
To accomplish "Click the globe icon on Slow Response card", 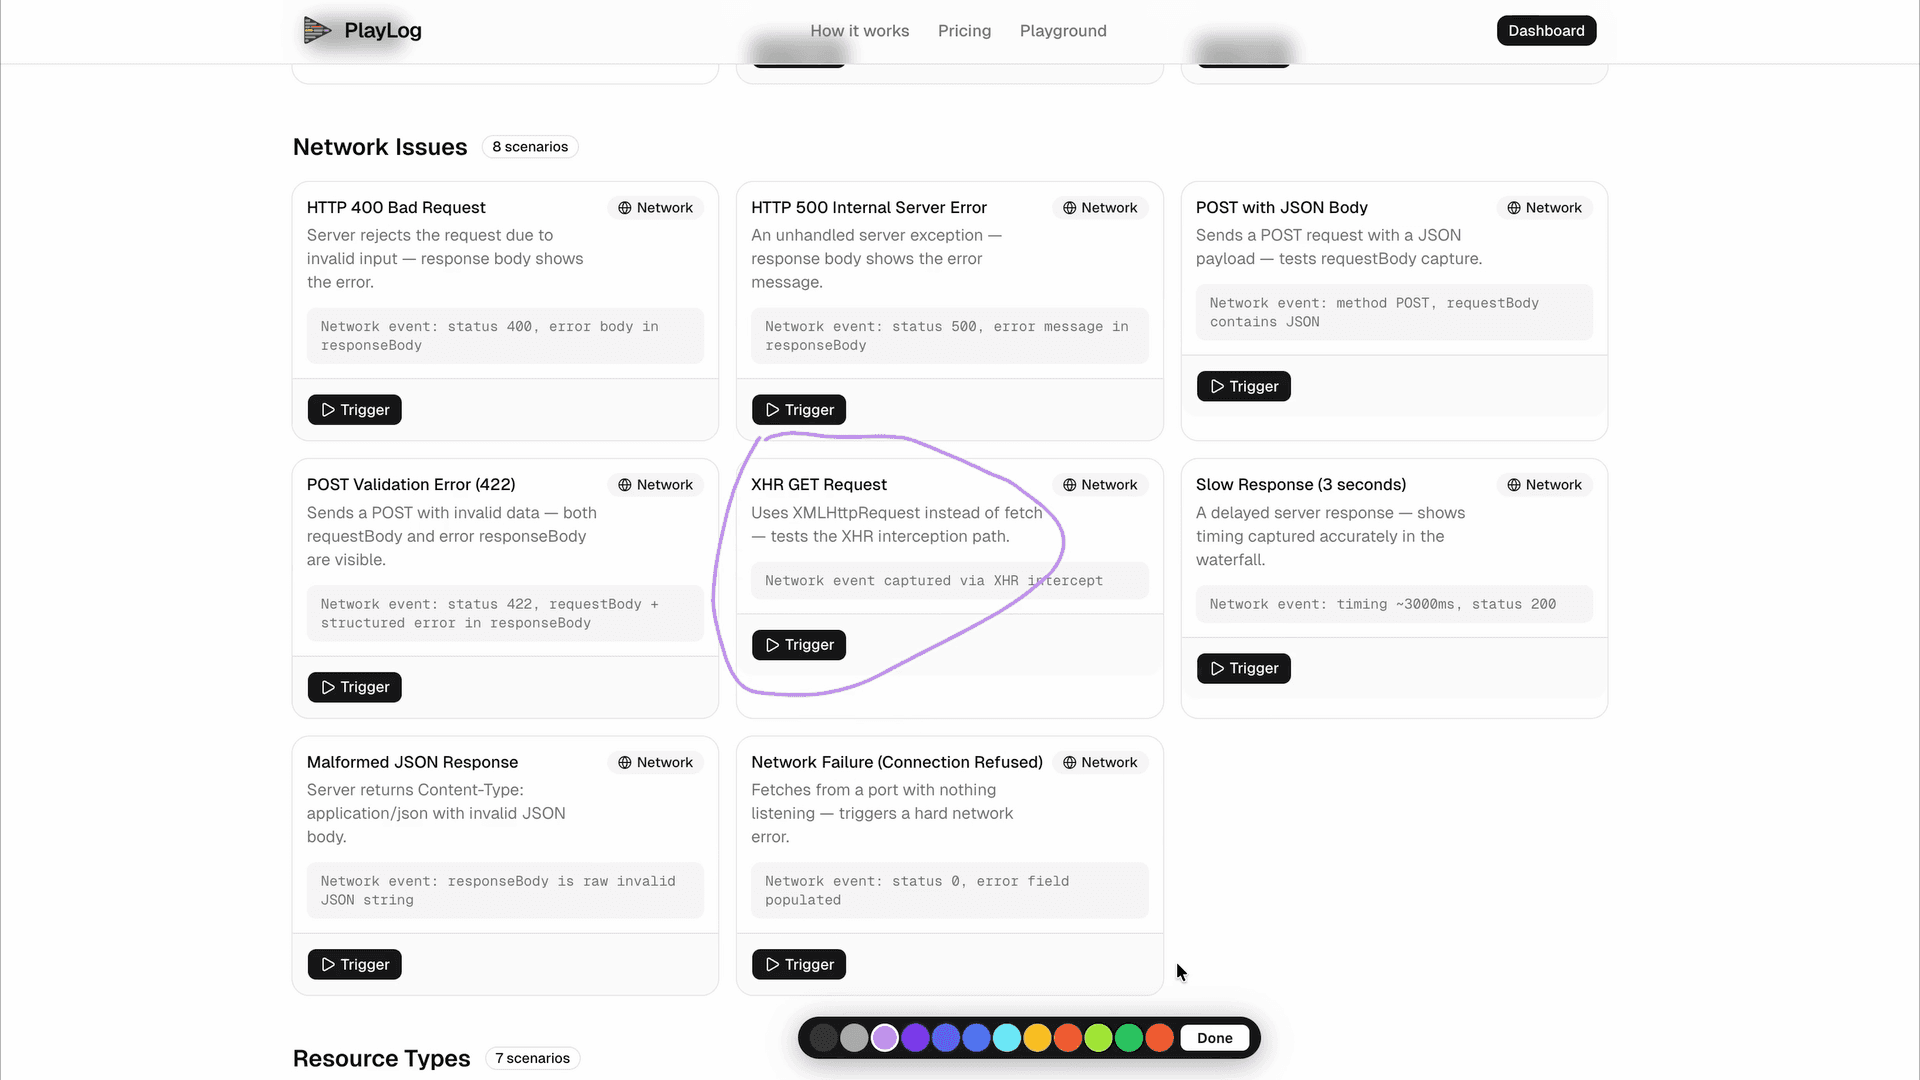I will (x=1512, y=484).
